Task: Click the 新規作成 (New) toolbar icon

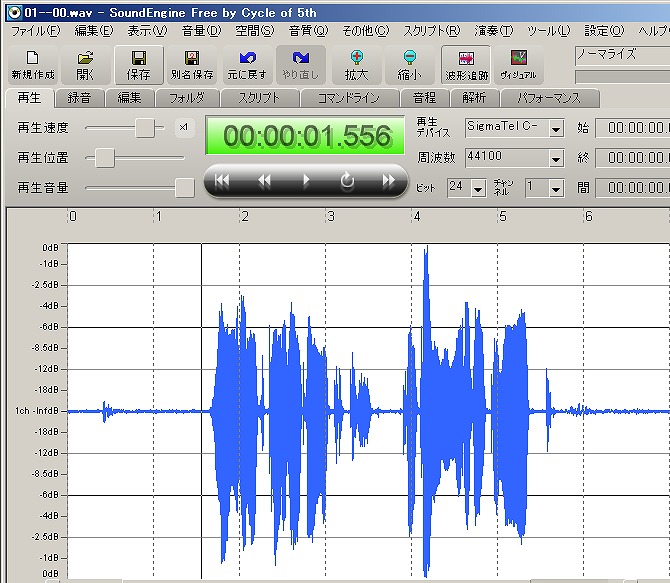Action: 33,65
